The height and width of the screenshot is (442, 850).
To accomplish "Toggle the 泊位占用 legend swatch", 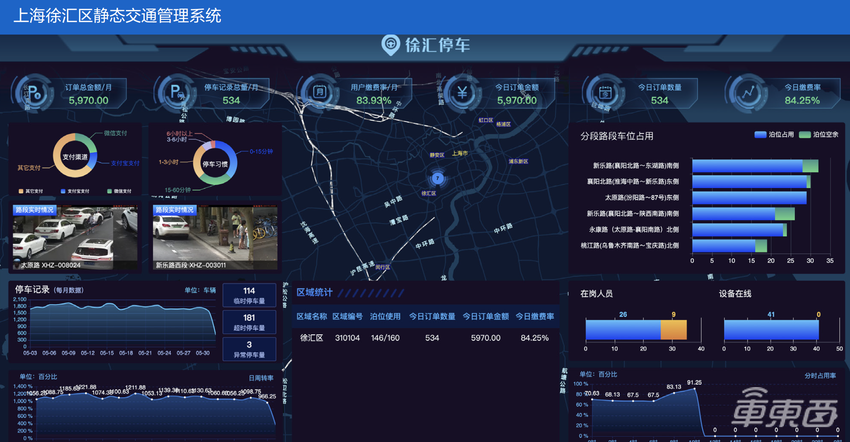I will click(760, 134).
